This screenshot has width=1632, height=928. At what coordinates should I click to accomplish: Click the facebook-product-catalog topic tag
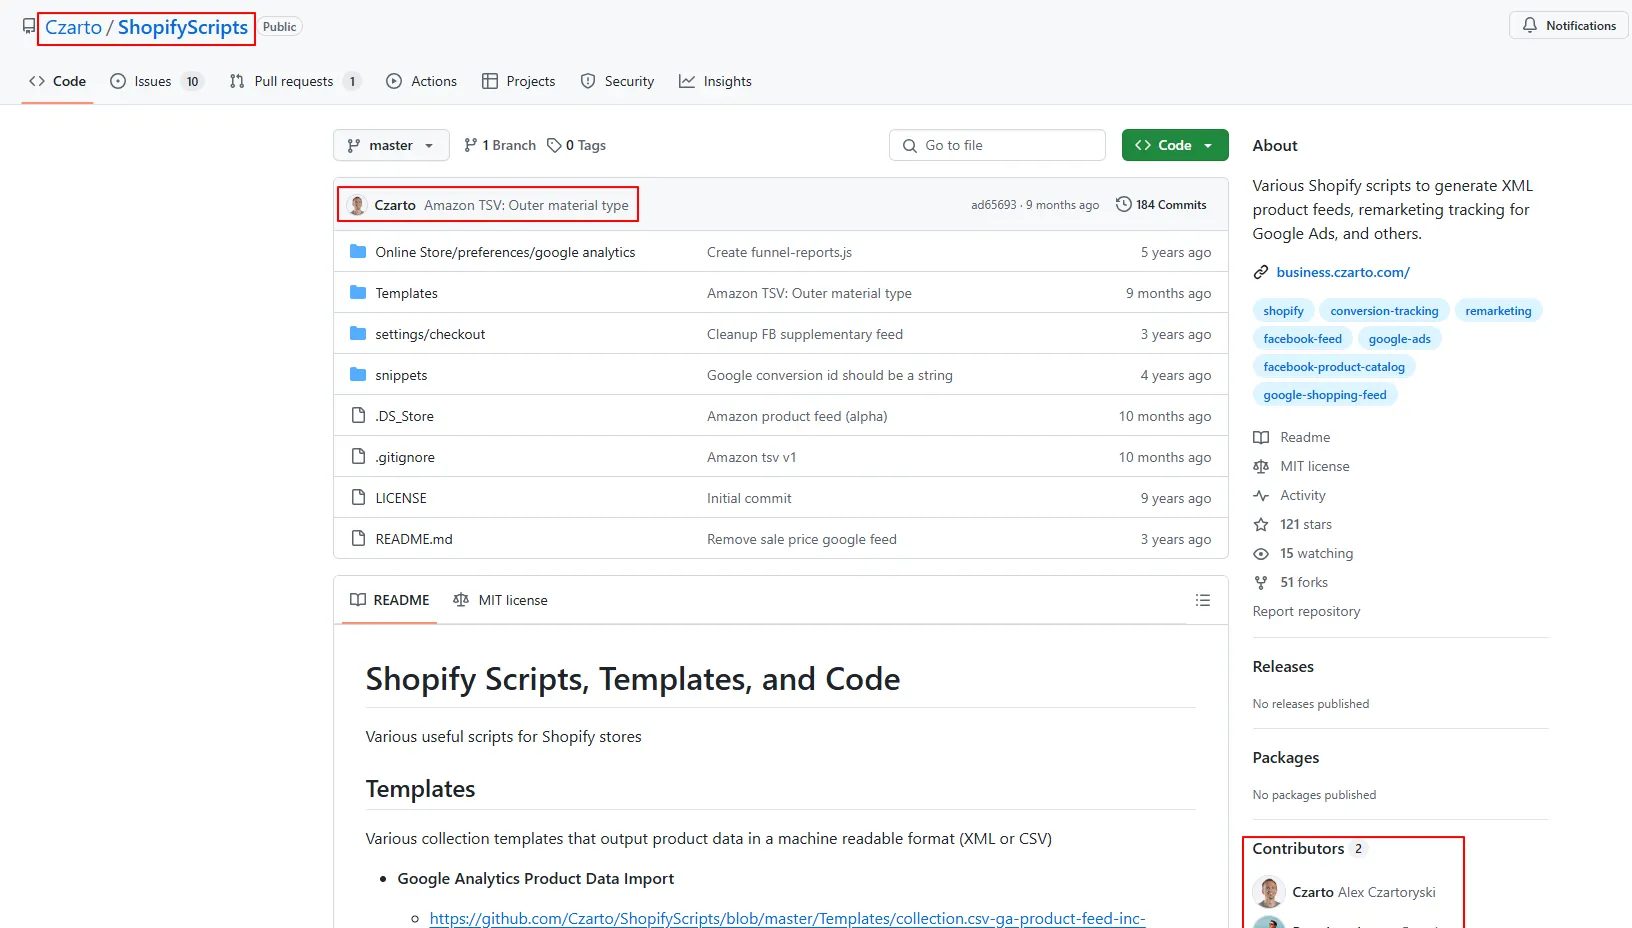[1334, 367]
